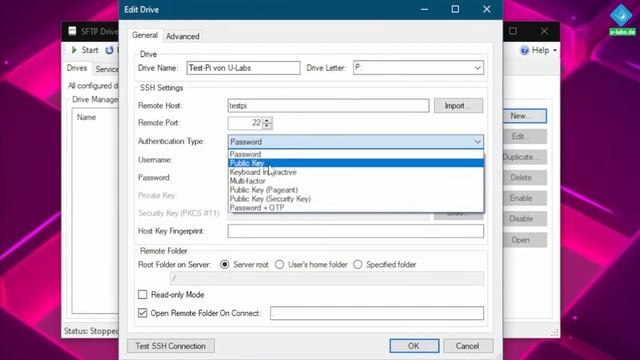Collapse the Authentication Type dropdown

pos(477,142)
